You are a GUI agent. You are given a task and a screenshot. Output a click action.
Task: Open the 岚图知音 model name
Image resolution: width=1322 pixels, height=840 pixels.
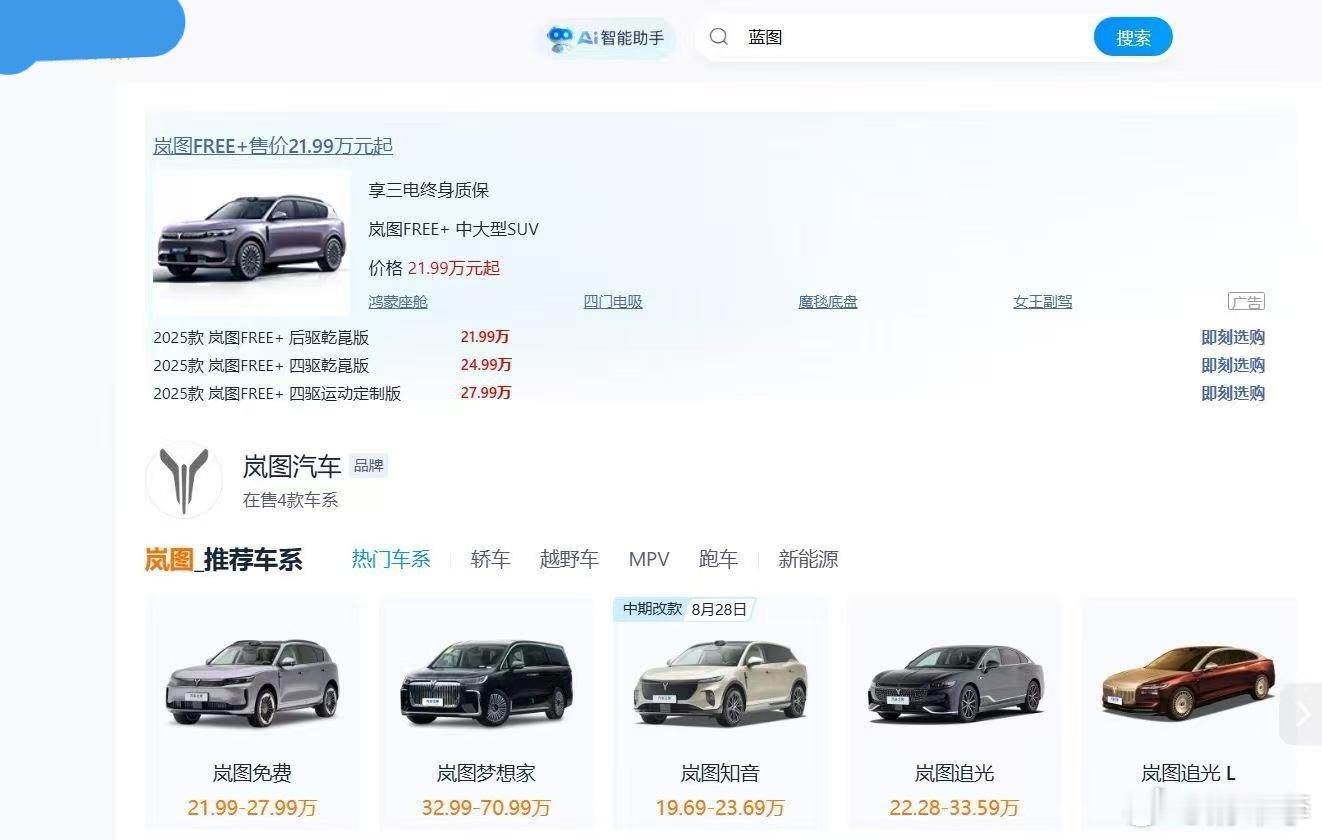coord(720,773)
